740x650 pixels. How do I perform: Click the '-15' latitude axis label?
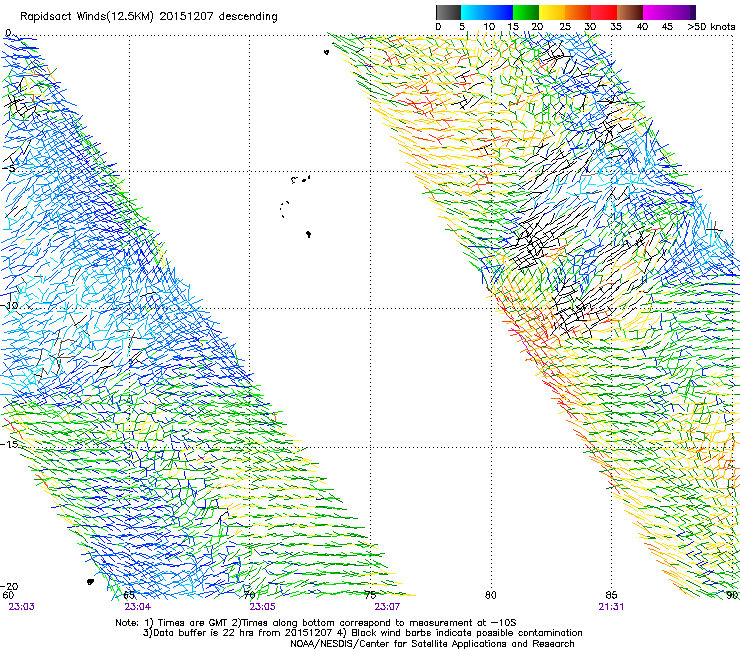10,444
